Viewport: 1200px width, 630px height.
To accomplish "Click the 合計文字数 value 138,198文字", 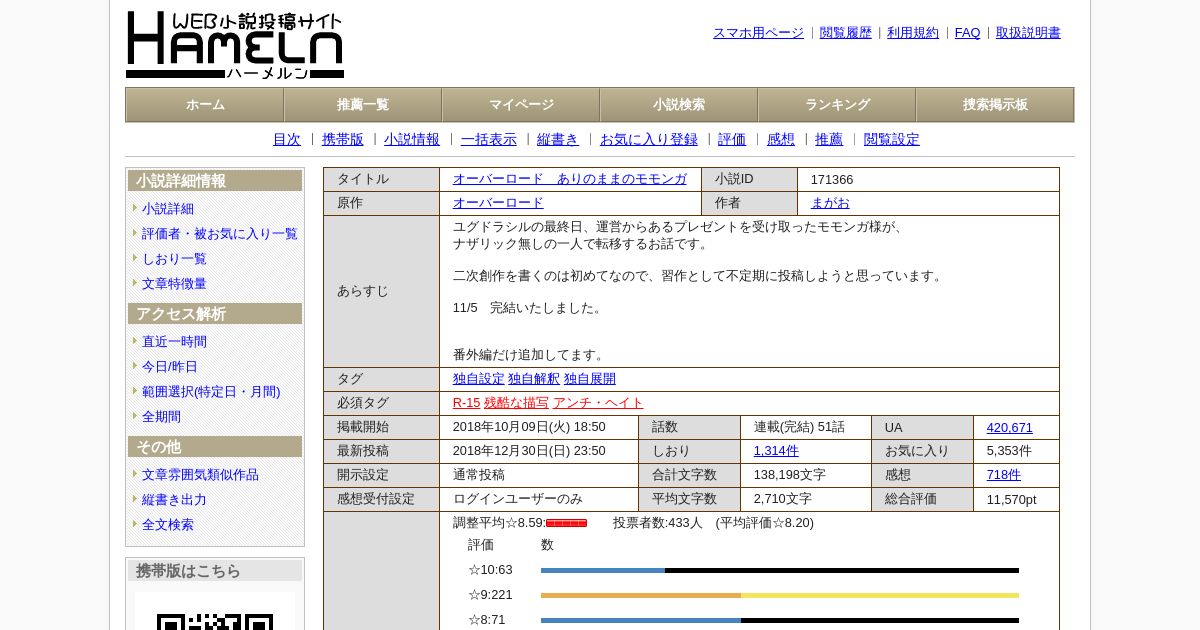I will pyautogui.click(x=790, y=475).
